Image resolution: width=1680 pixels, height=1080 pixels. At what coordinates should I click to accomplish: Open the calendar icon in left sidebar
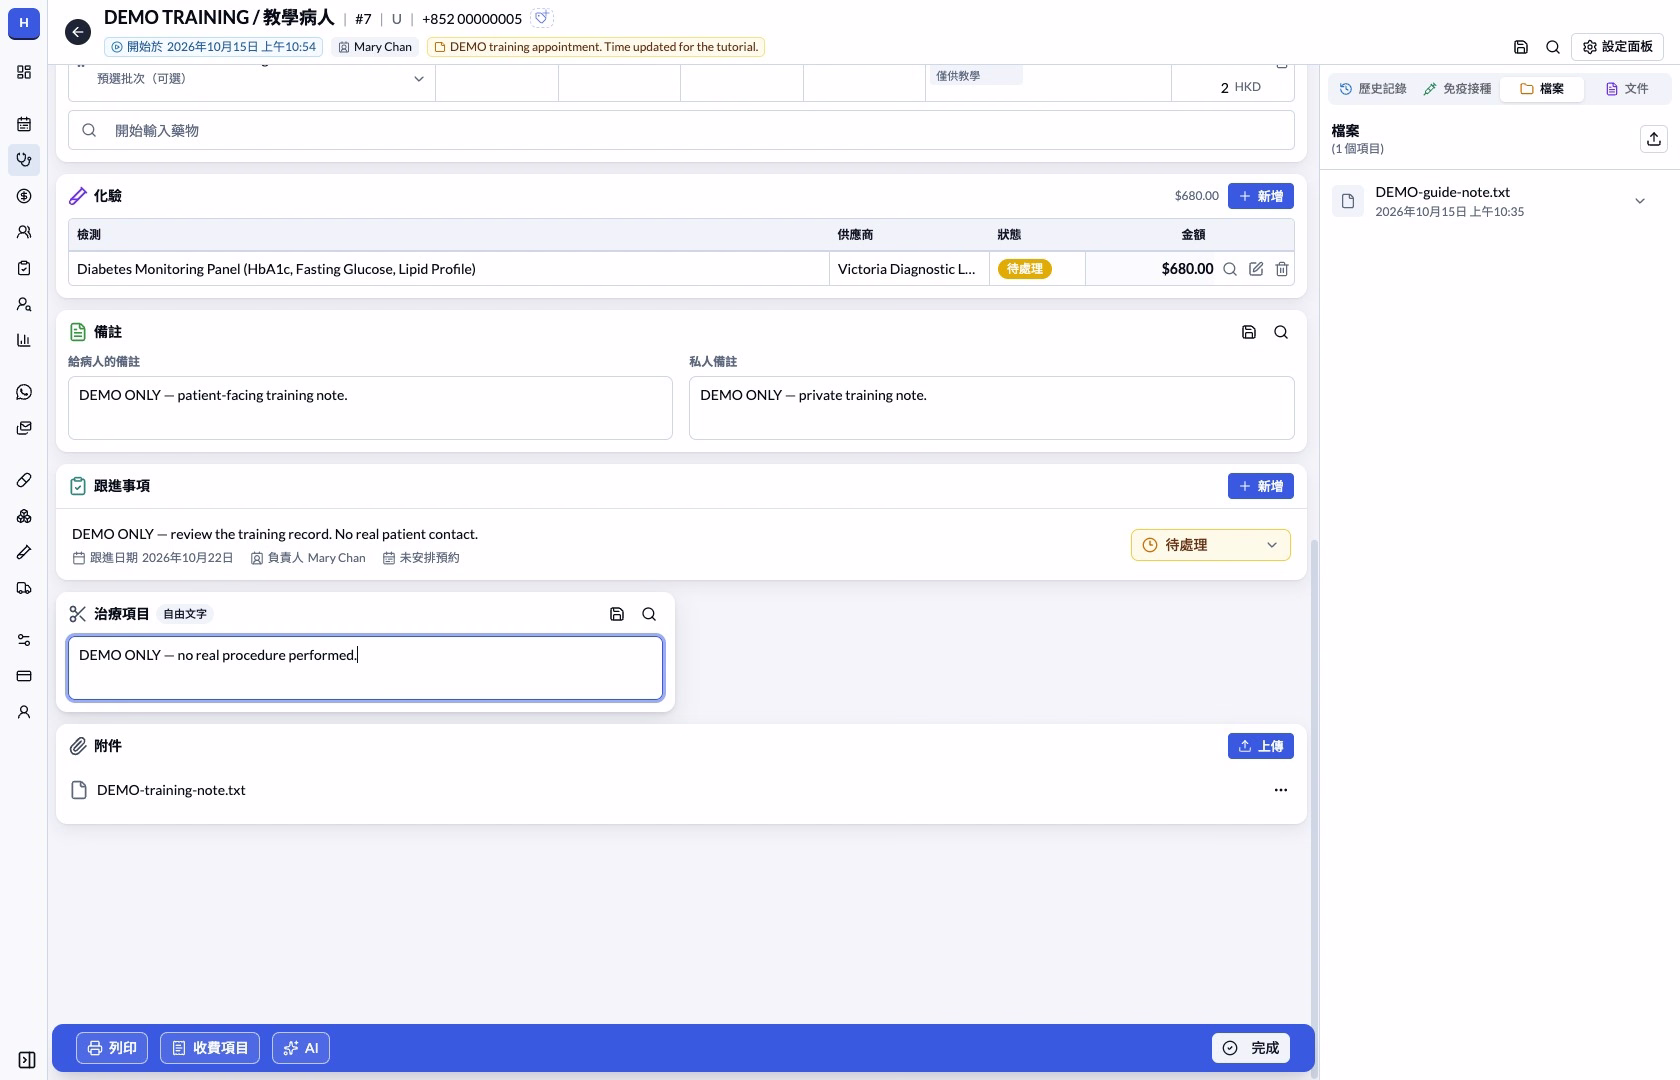coord(24,124)
